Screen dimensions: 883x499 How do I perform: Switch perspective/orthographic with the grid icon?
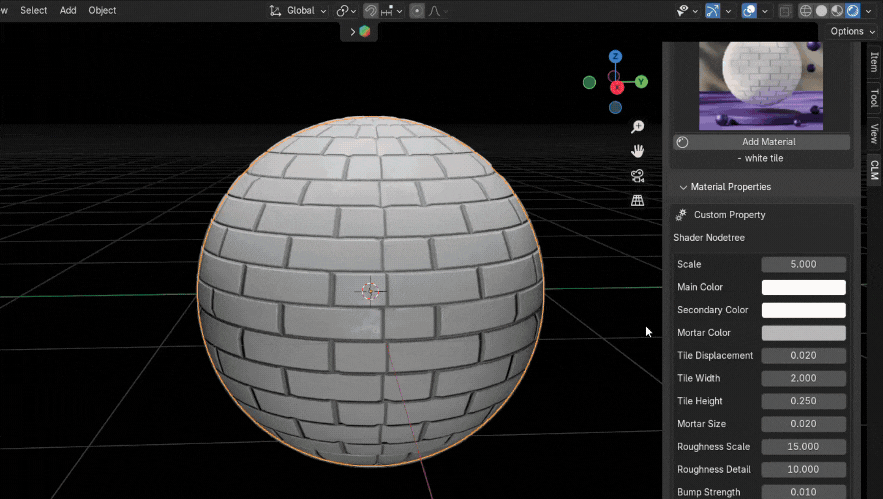(637, 200)
